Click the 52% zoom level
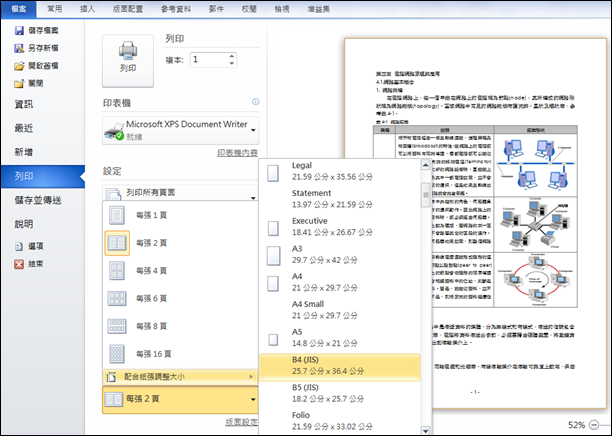 click(x=576, y=425)
